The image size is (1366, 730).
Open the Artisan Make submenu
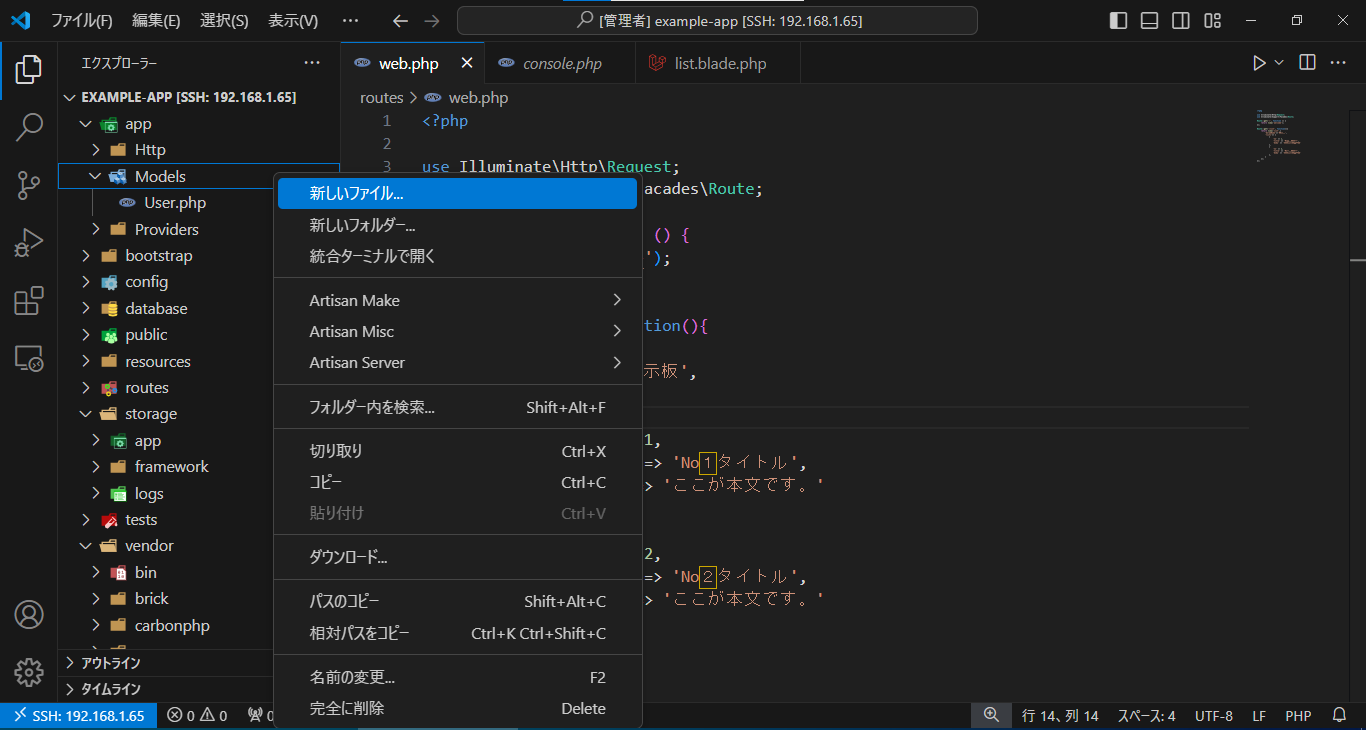tap(457, 300)
